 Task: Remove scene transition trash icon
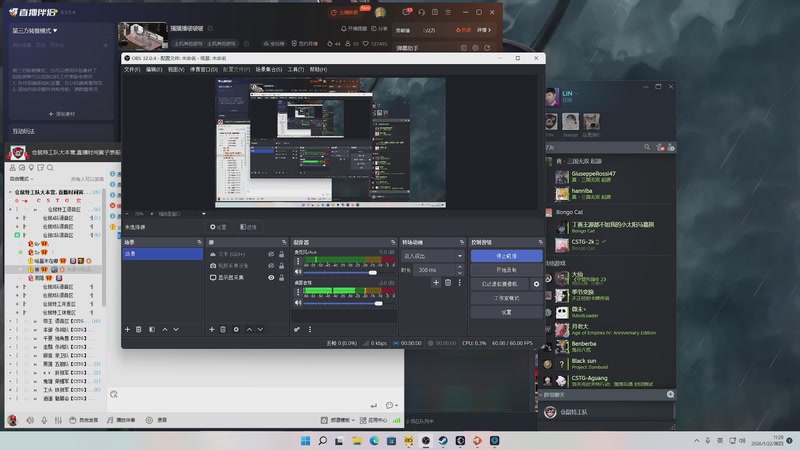(x=448, y=282)
